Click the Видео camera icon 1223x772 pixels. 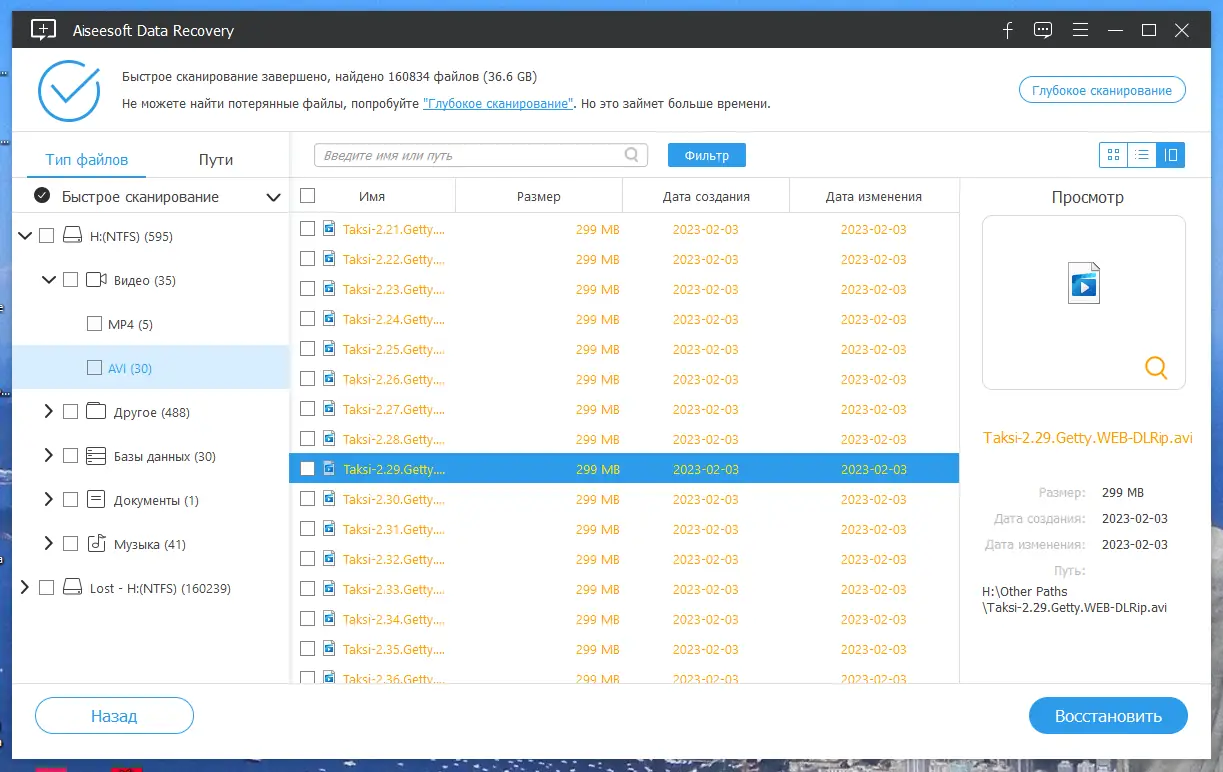click(x=96, y=280)
